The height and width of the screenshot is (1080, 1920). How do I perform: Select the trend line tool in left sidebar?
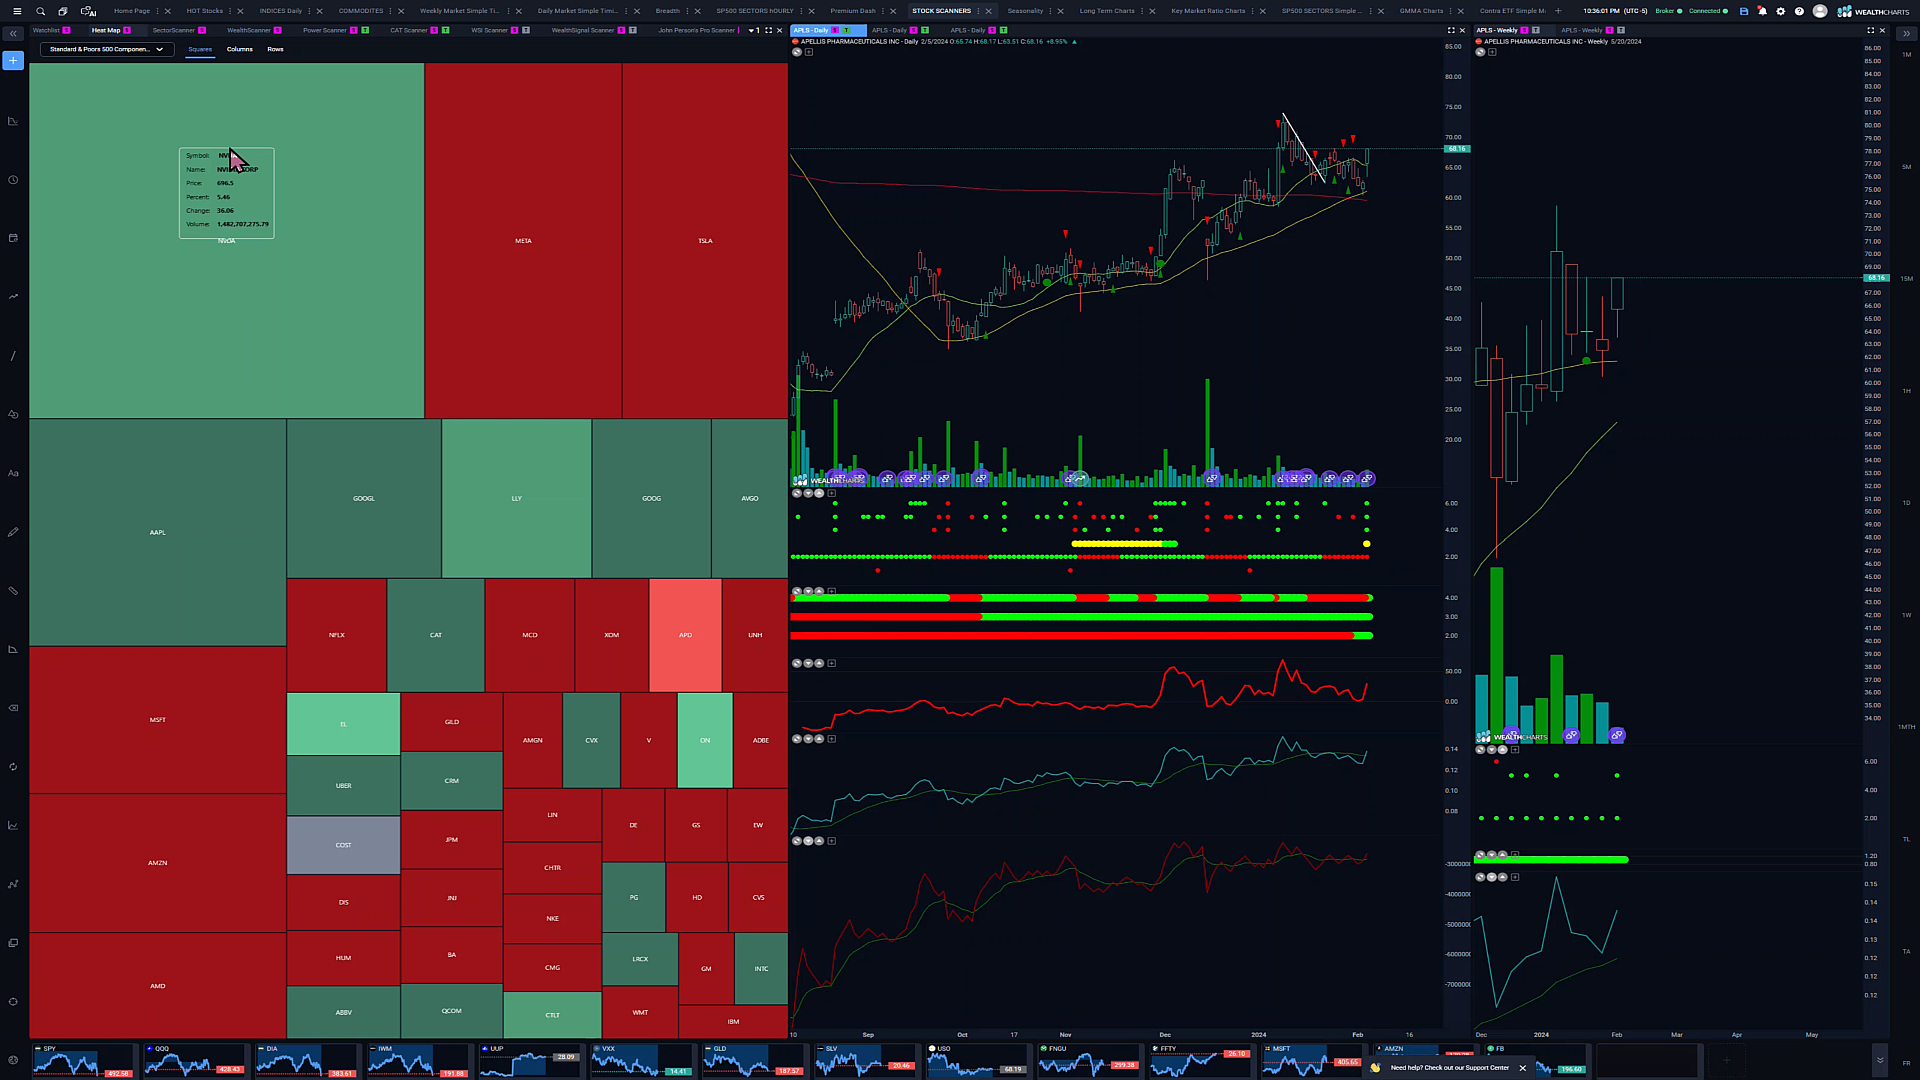pos(13,356)
